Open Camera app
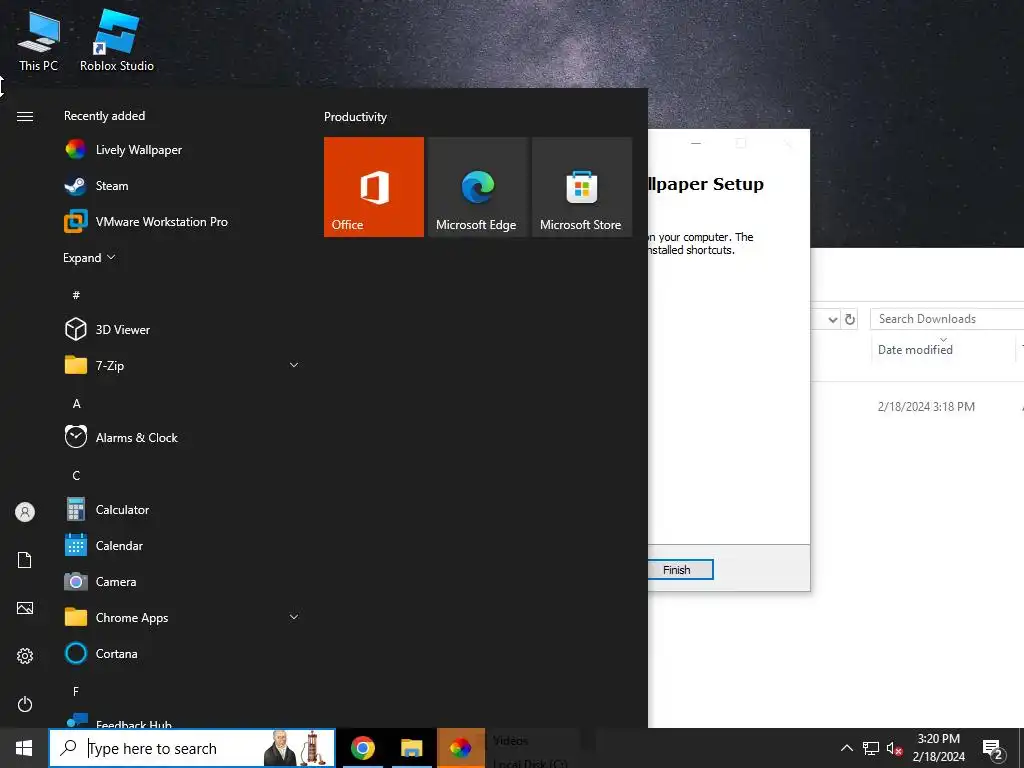 click(182, 581)
